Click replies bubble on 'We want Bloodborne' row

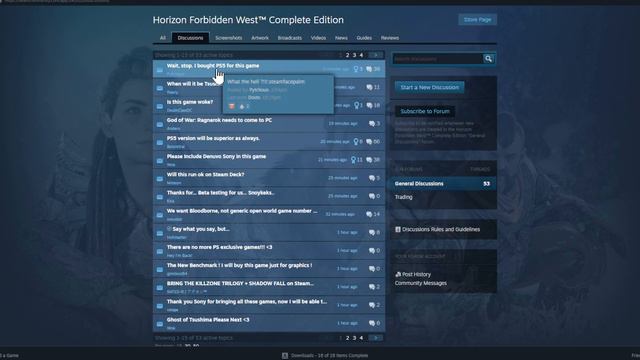(369, 214)
